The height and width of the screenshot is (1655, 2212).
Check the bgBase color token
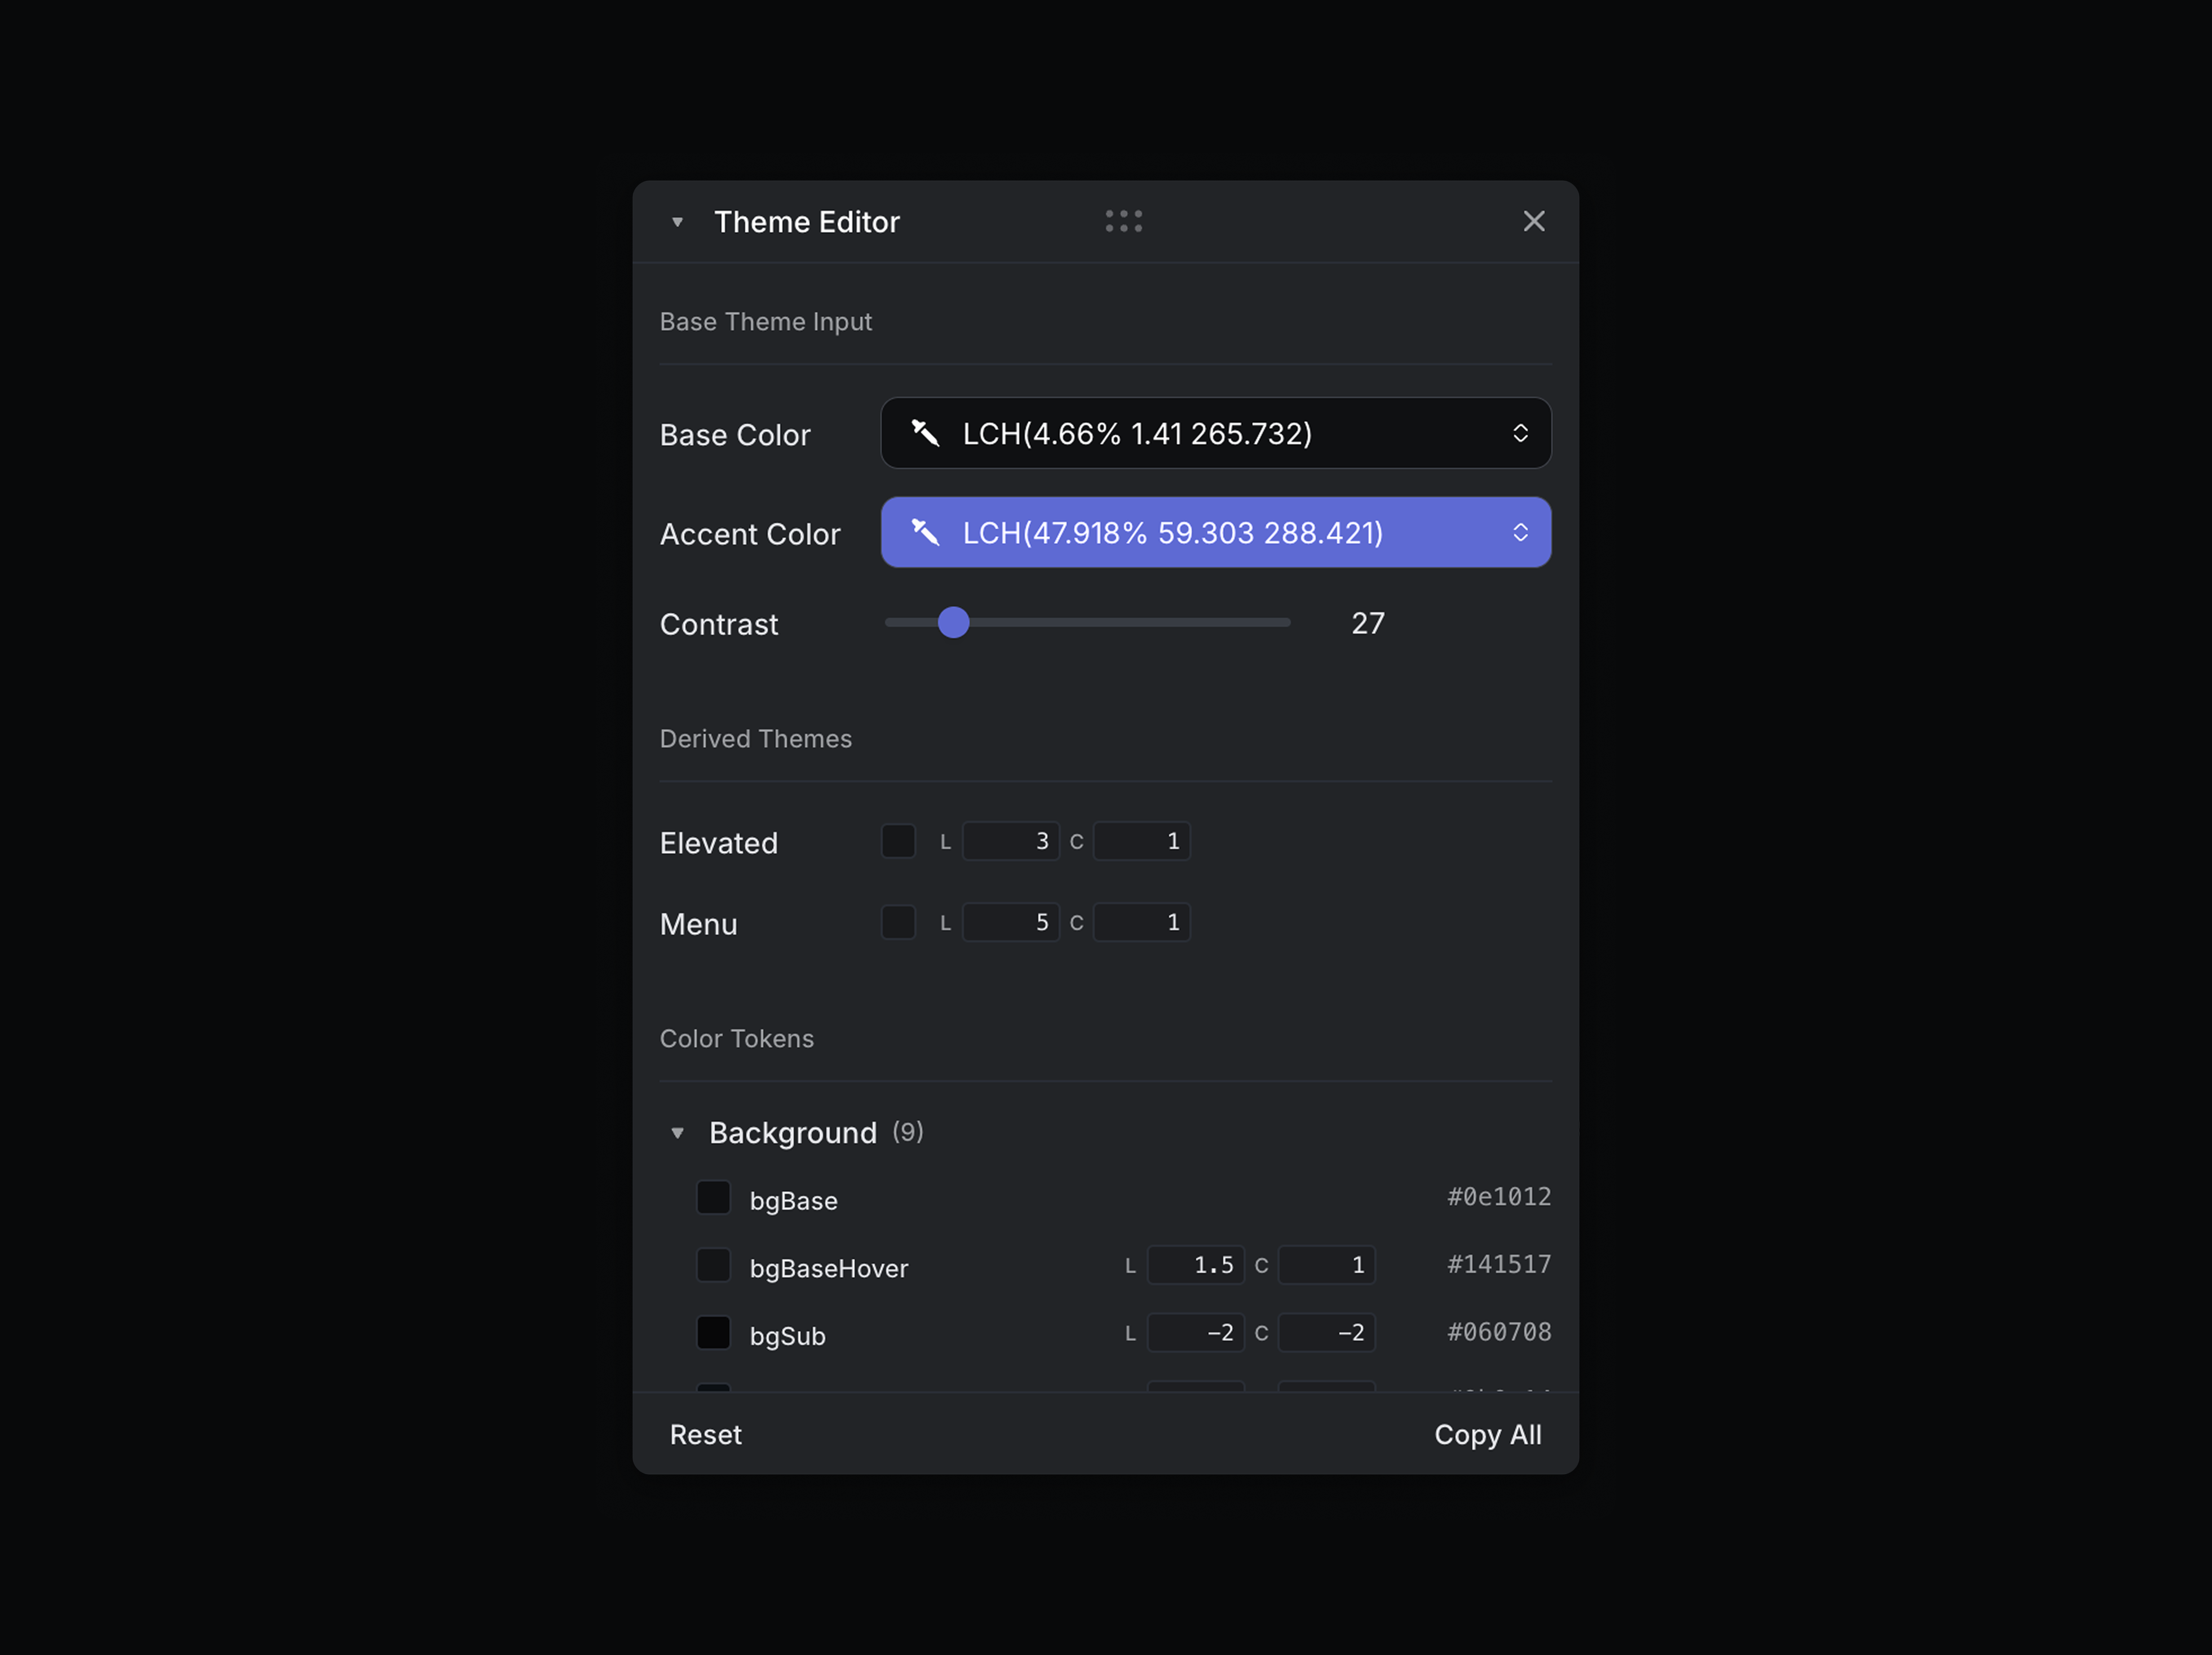(713, 1197)
